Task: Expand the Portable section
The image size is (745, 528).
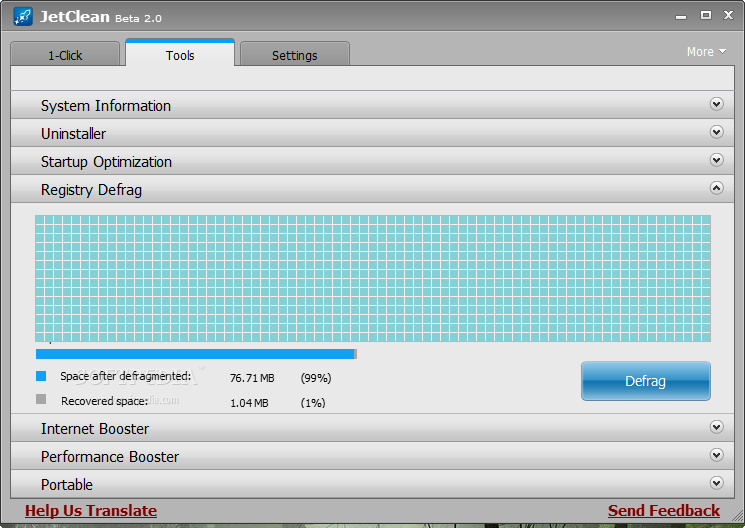Action: (372, 484)
